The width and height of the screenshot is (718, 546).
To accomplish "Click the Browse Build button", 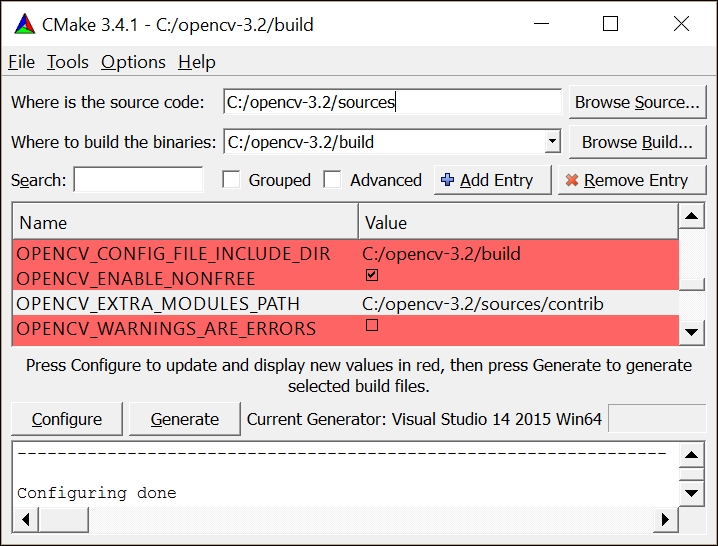I will (637, 142).
